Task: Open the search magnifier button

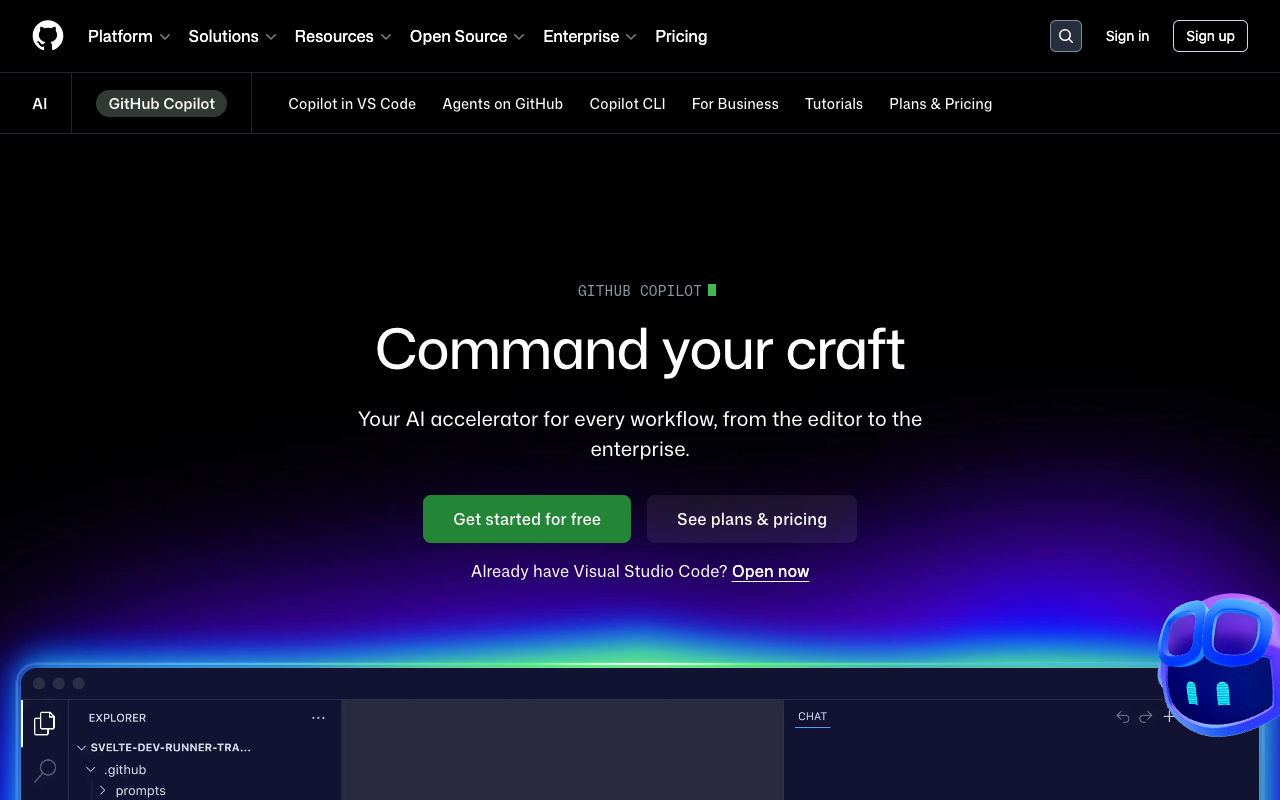Action: [x=1066, y=36]
